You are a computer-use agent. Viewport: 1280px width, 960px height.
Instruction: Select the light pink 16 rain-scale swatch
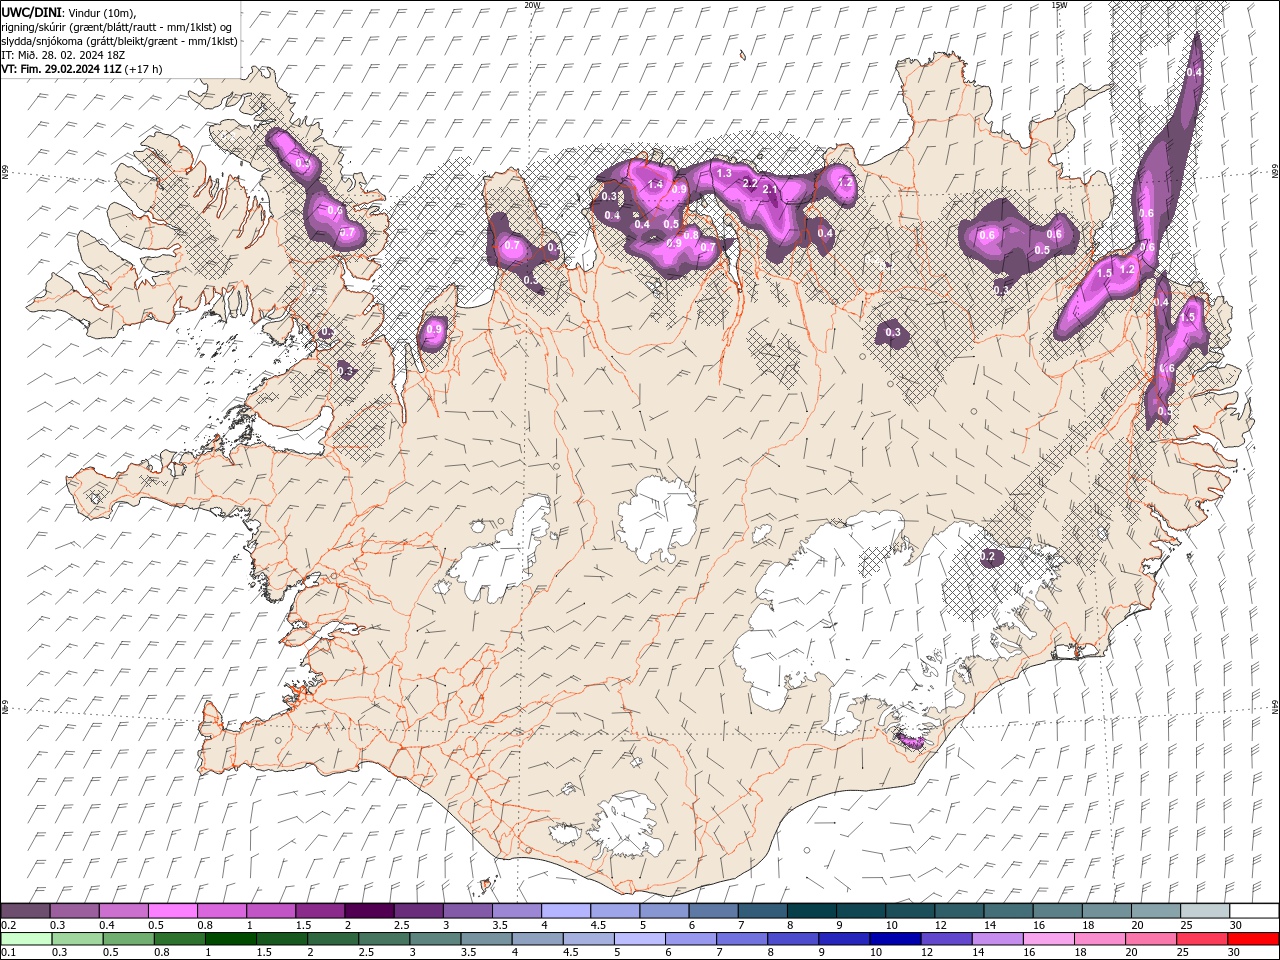(x=1049, y=939)
